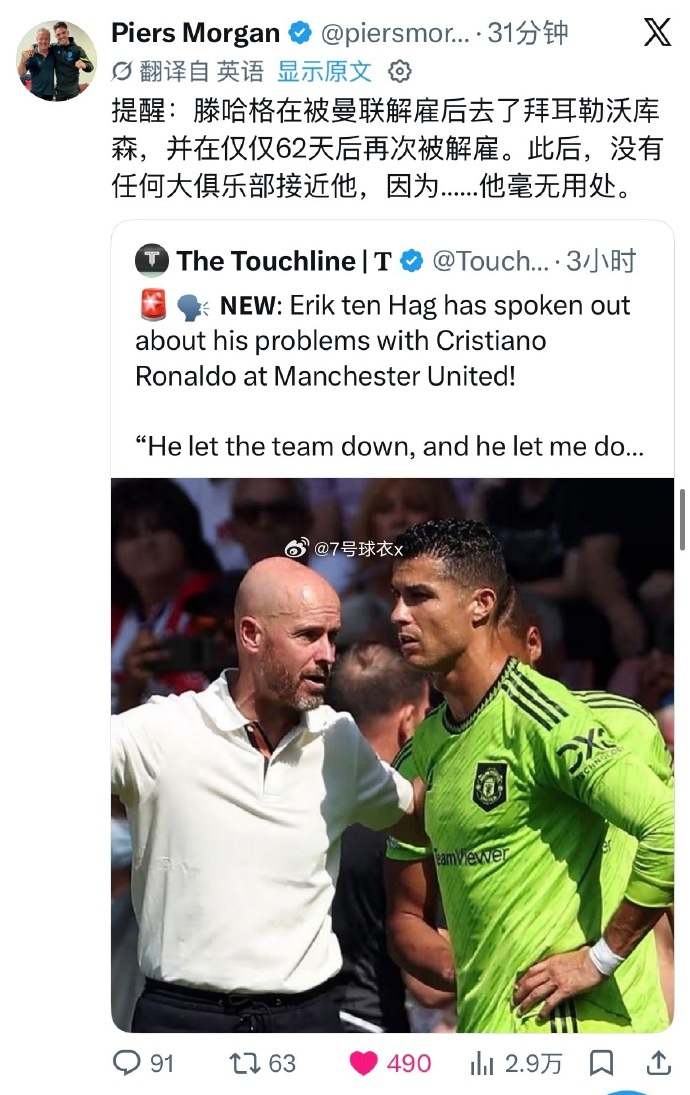Open the quoted ten Hag Ronaldo photo
The width and height of the screenshot is (690, 1095).
392,755
